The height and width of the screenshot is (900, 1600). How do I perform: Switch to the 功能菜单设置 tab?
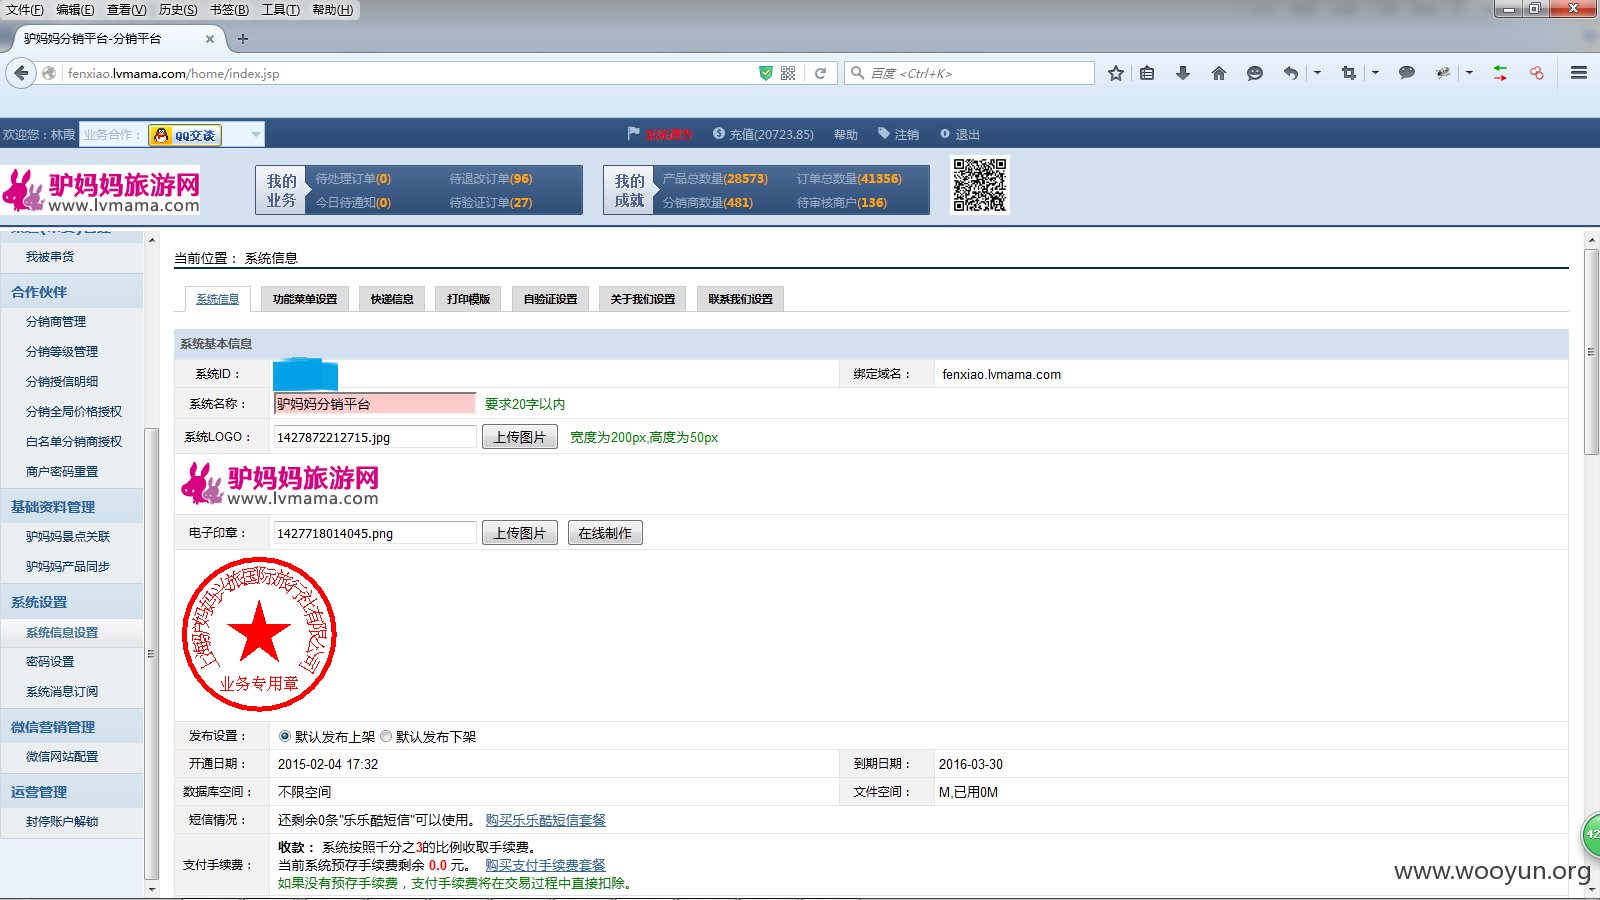[x=305, y=299]
